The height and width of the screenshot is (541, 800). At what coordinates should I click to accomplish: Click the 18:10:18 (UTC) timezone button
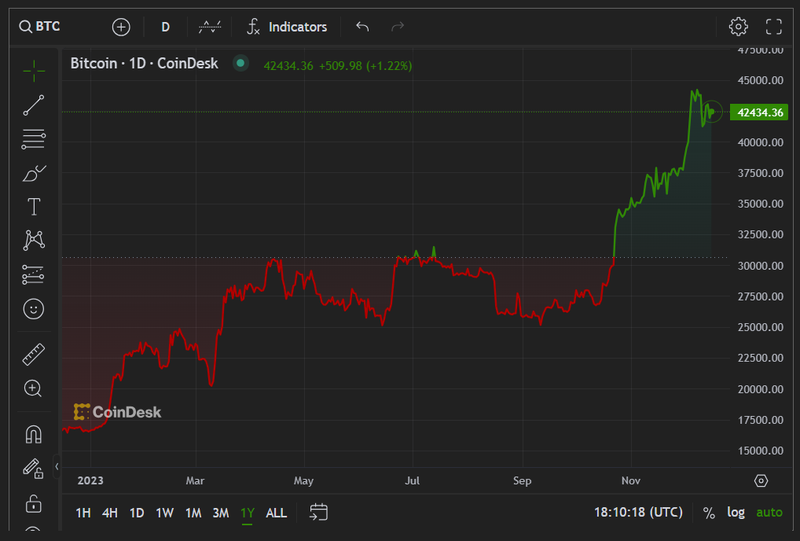point(638,512)
